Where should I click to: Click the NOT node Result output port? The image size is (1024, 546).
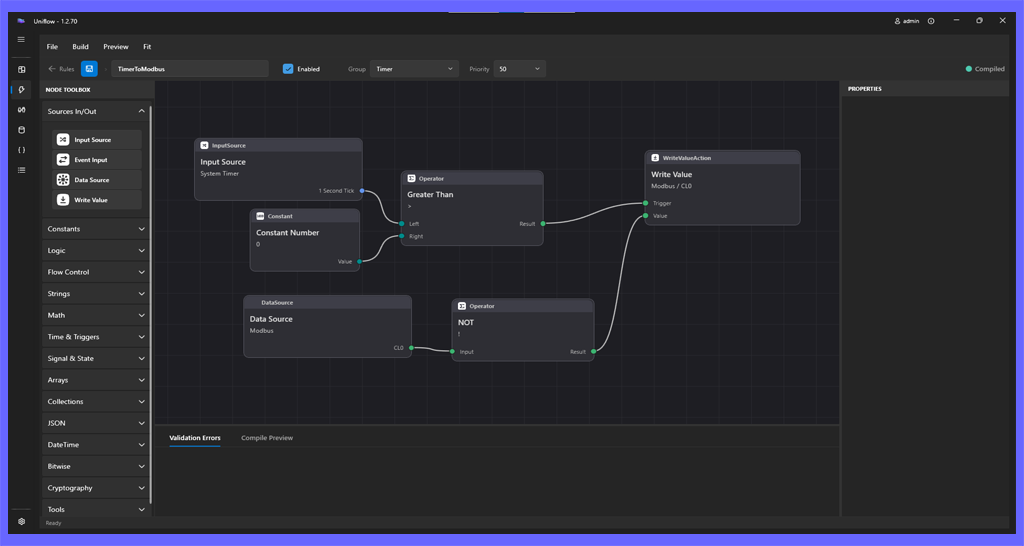click(x=594, y=352)
